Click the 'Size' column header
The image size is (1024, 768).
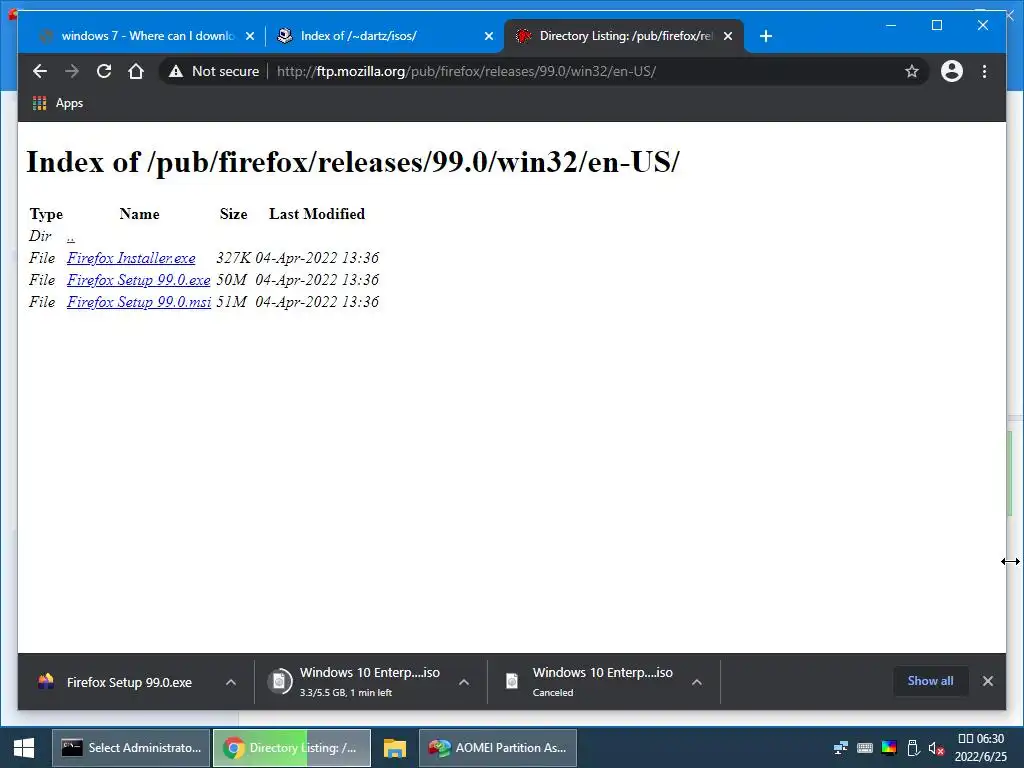(x=233, y=214)
